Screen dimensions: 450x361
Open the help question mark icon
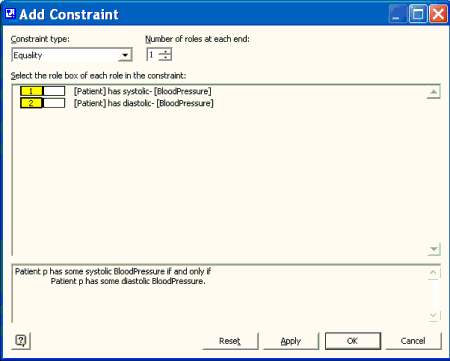click(x=21, y=341)
